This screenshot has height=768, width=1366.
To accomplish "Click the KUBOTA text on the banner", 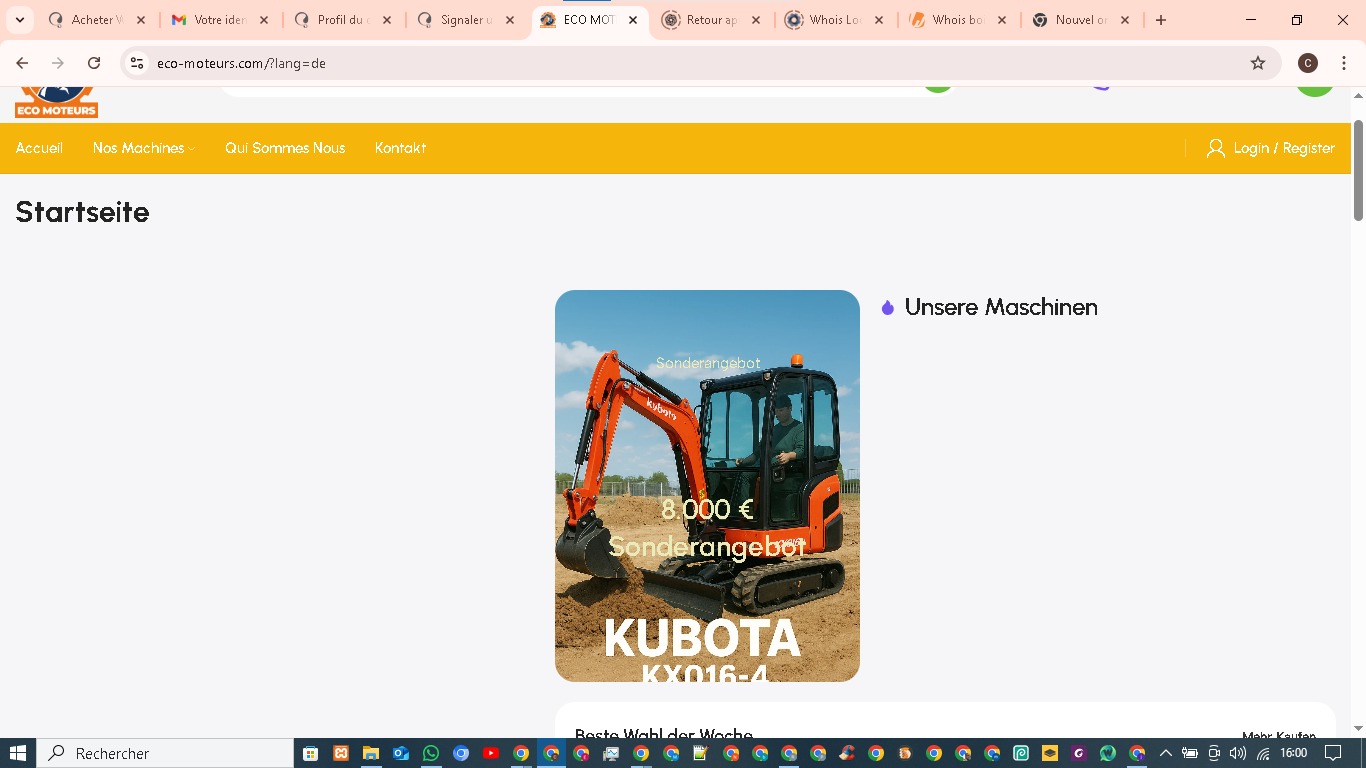I will pos(702,638).
